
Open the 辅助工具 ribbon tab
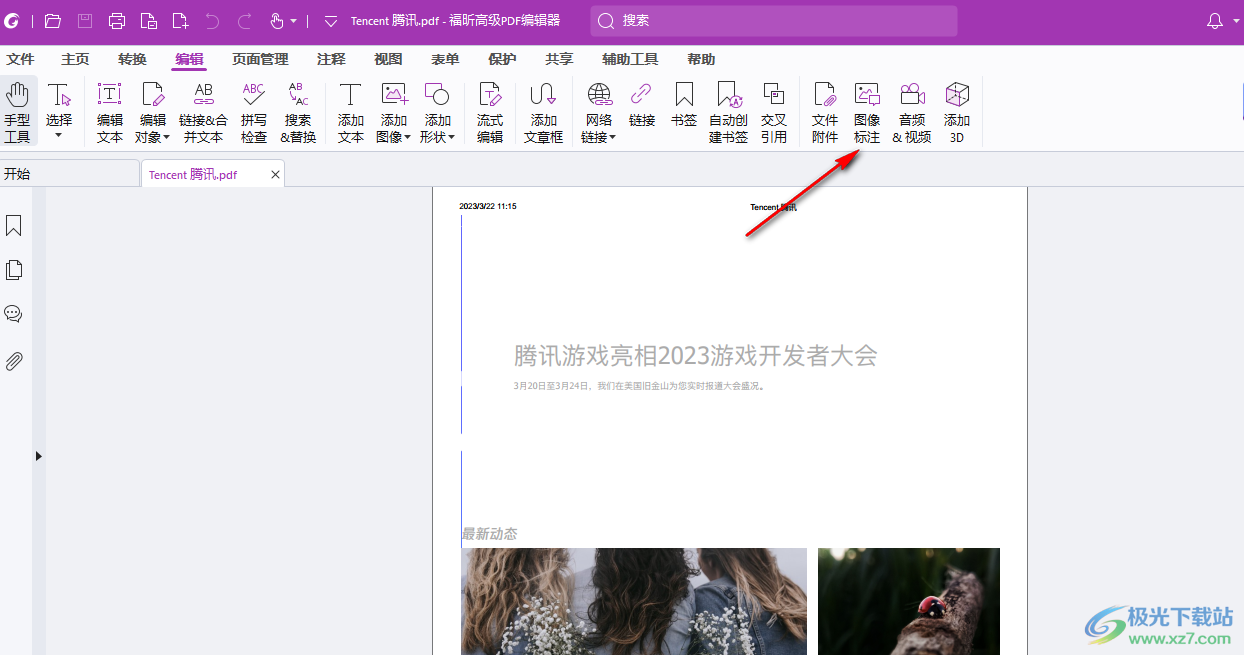click(630, 60)
